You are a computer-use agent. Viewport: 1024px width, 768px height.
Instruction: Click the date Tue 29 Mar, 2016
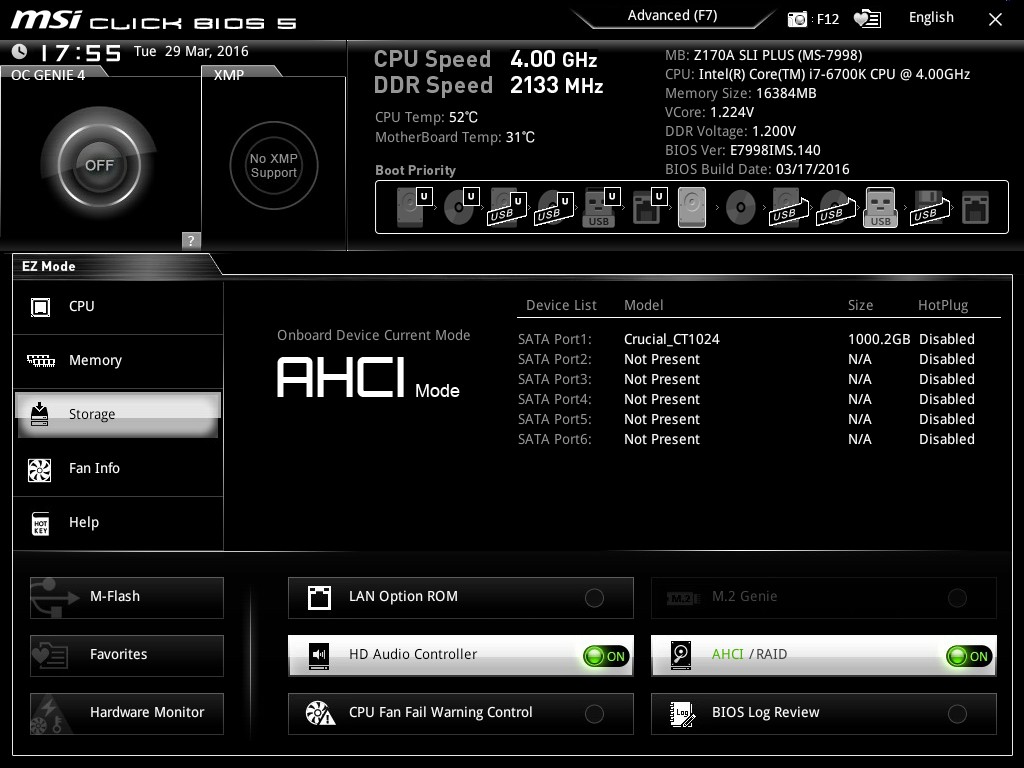191,51
